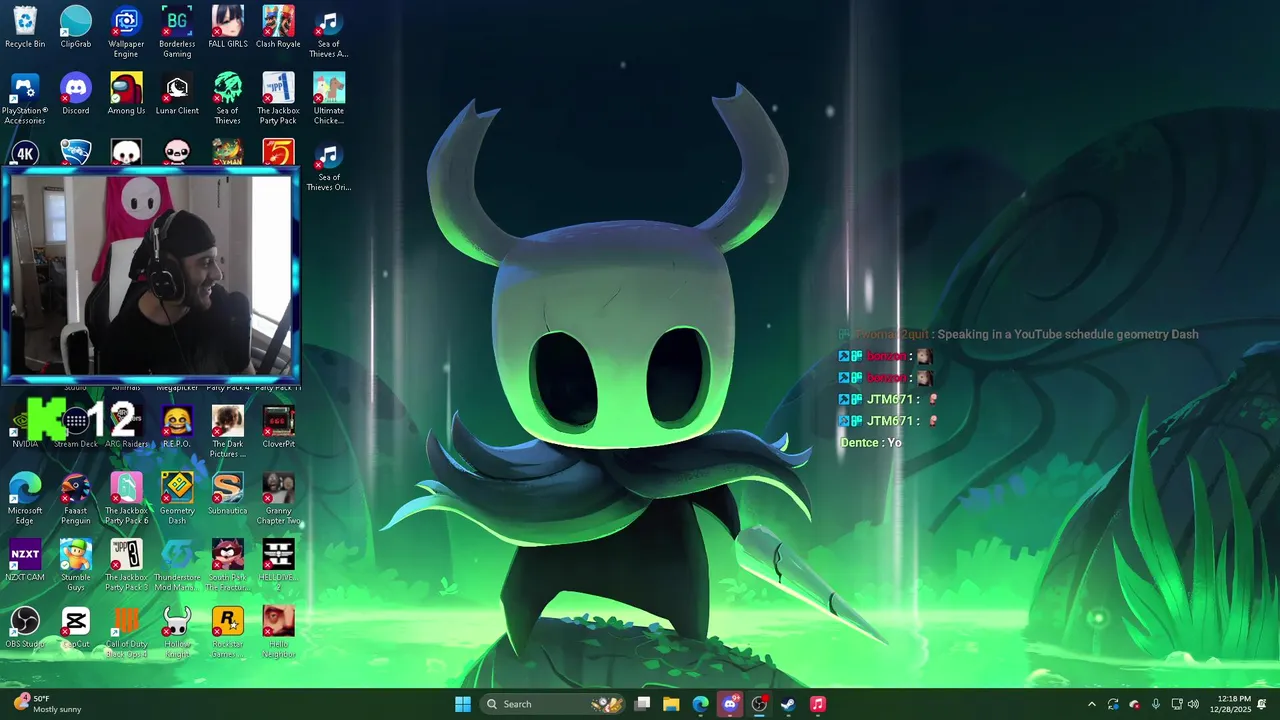Click the taskbar Search box
This screenshot has width=1280, height=720.
pos(553,704)
